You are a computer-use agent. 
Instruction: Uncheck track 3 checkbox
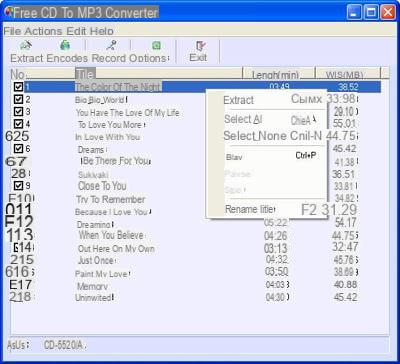click(x=19, y=111)
